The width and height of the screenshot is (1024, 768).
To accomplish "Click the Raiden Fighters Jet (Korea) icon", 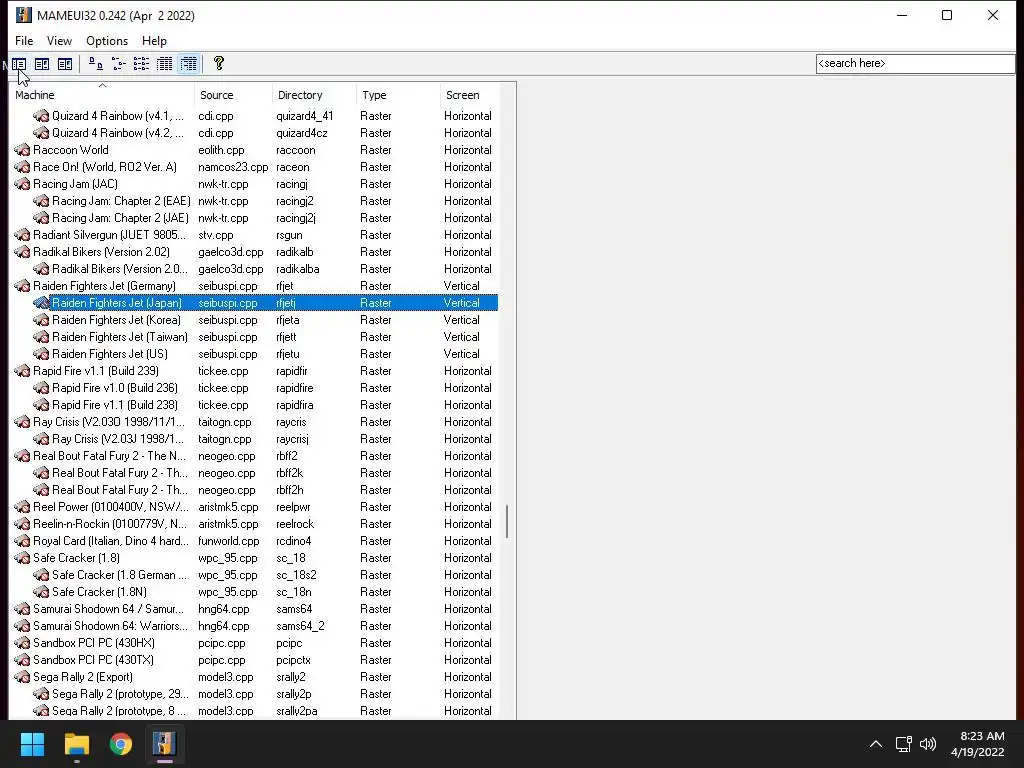I will click(x=41, y=320).
